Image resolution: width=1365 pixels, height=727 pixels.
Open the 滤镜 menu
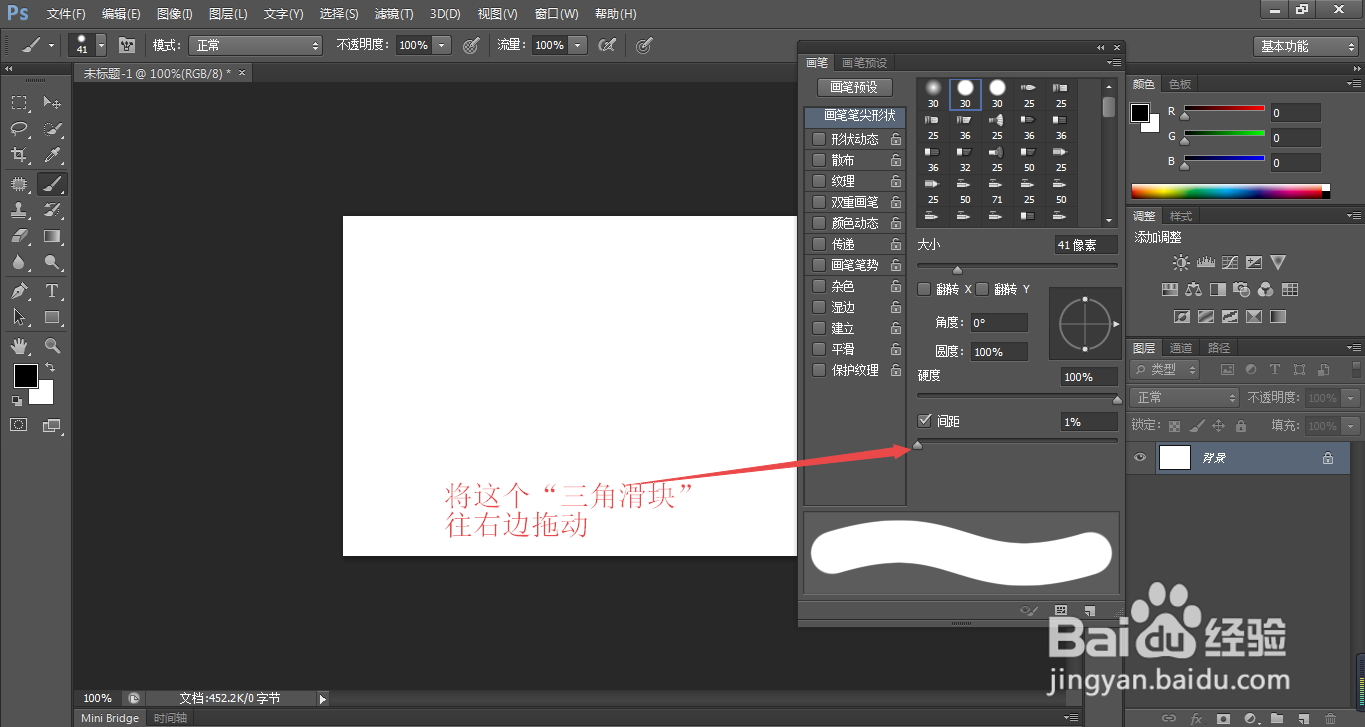pos(393,13)
